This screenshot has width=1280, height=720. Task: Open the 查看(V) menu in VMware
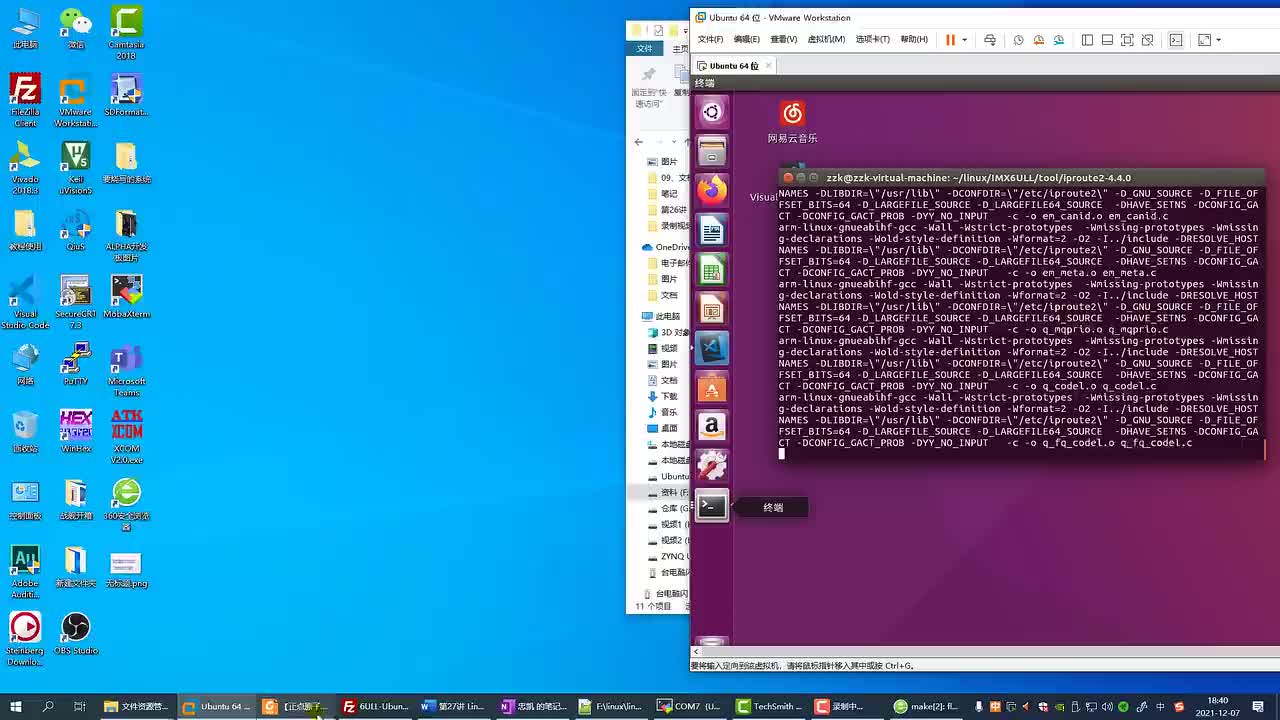tap(784, 40)
